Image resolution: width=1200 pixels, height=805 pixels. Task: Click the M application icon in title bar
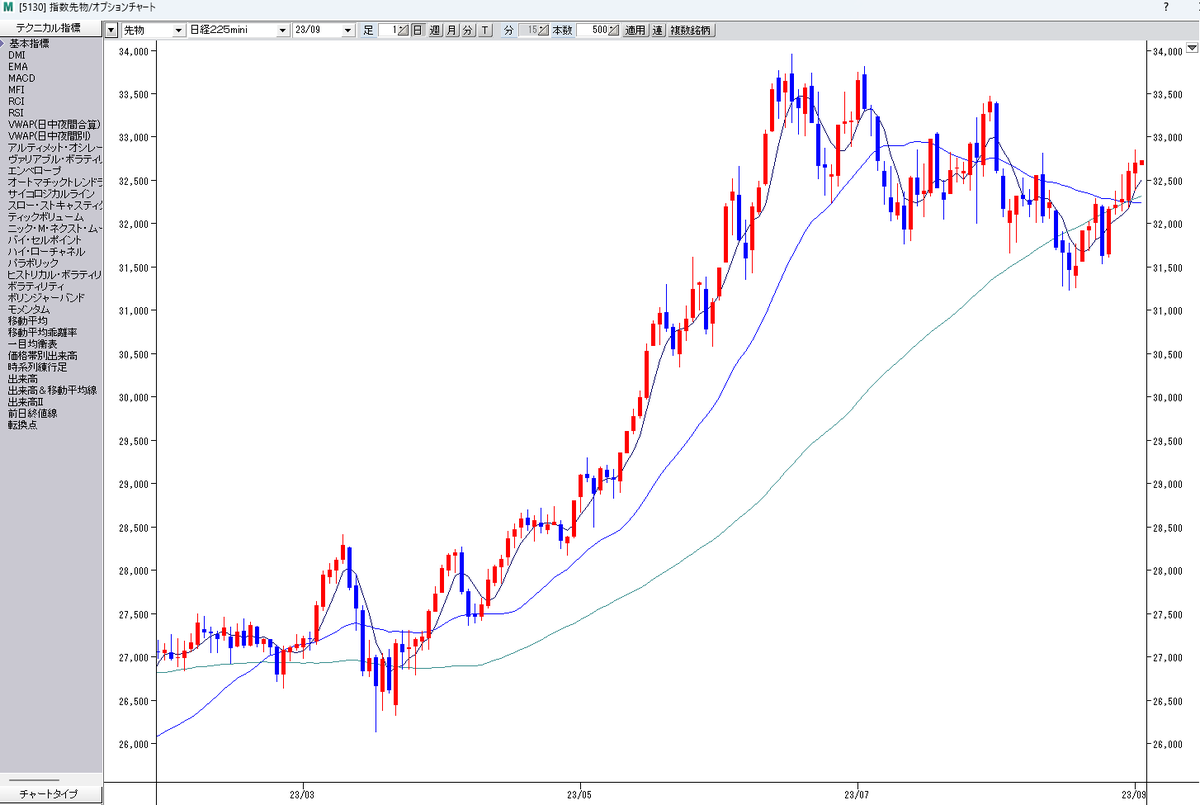coord(9,7)
